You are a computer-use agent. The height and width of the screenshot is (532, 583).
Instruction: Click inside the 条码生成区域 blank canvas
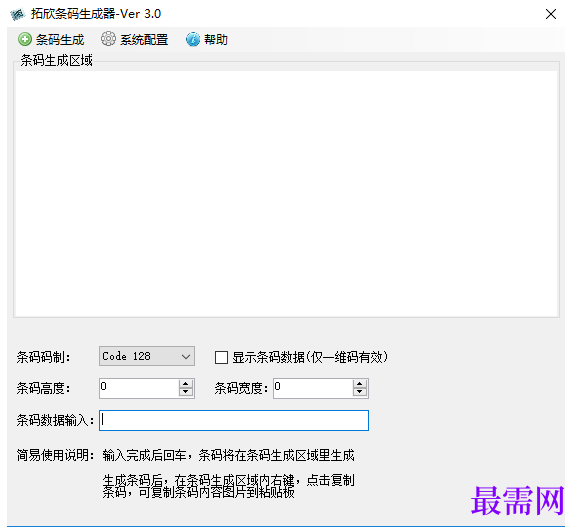286,193
